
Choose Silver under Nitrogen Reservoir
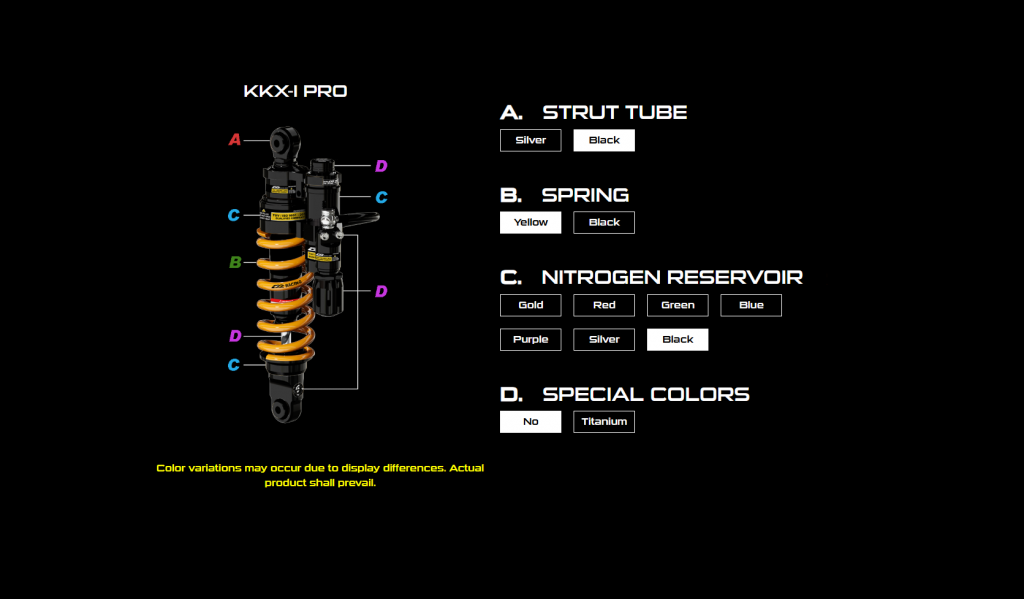tap(604, 339)
